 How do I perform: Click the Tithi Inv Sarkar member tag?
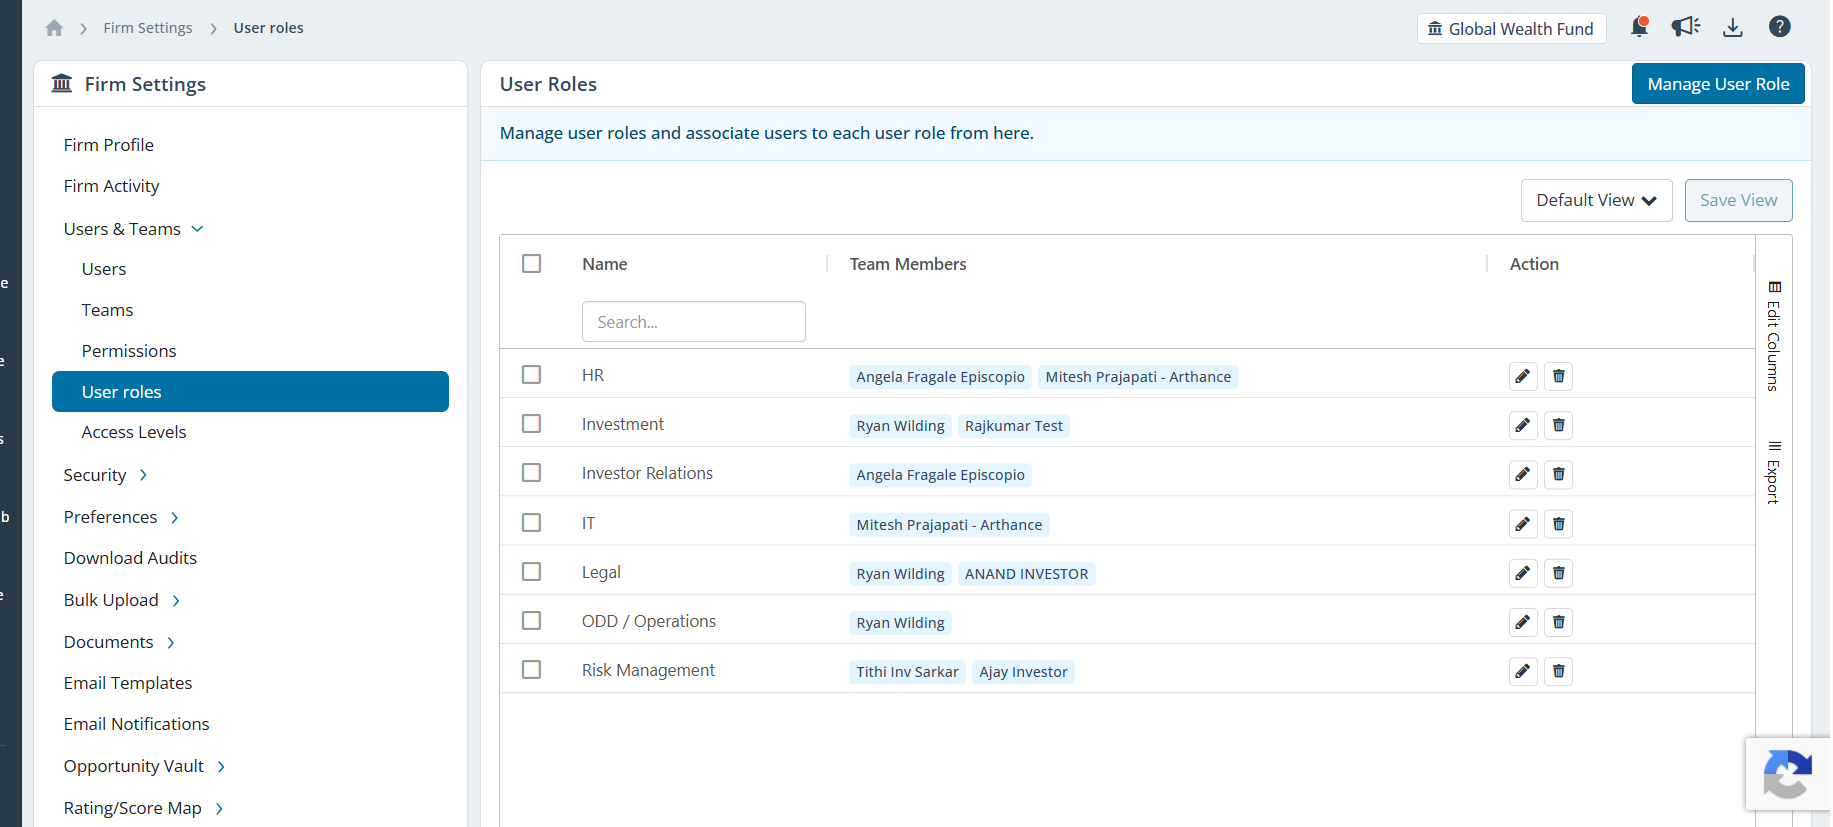pyautogui.click(x=907, y=672)
